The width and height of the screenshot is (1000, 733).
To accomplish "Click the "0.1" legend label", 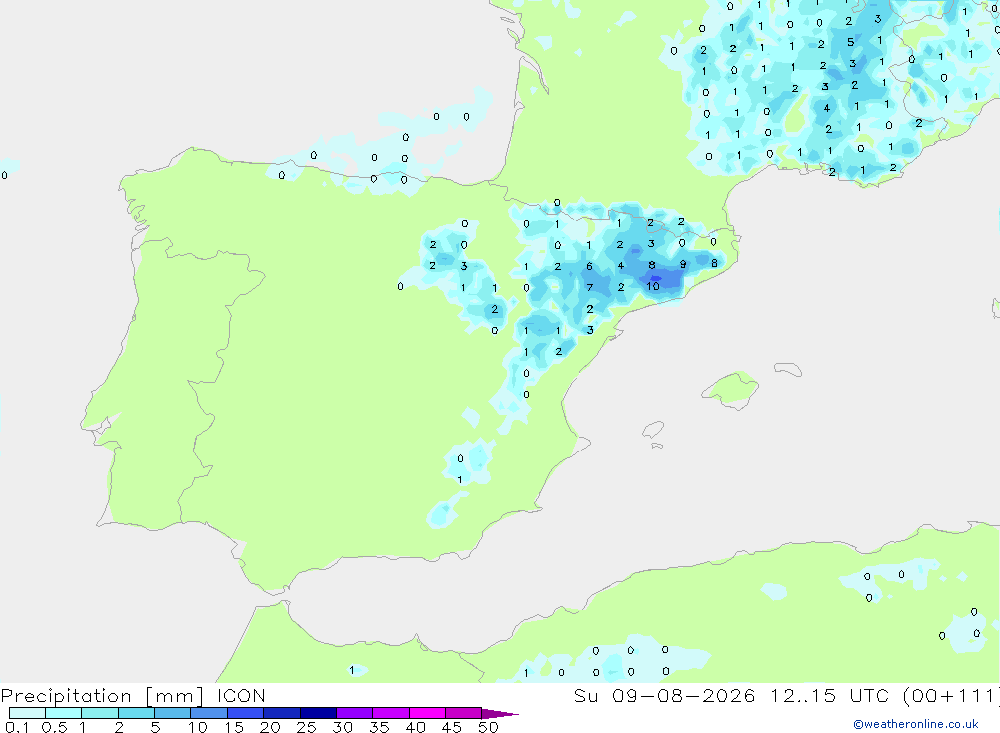I will coord(17,727).
